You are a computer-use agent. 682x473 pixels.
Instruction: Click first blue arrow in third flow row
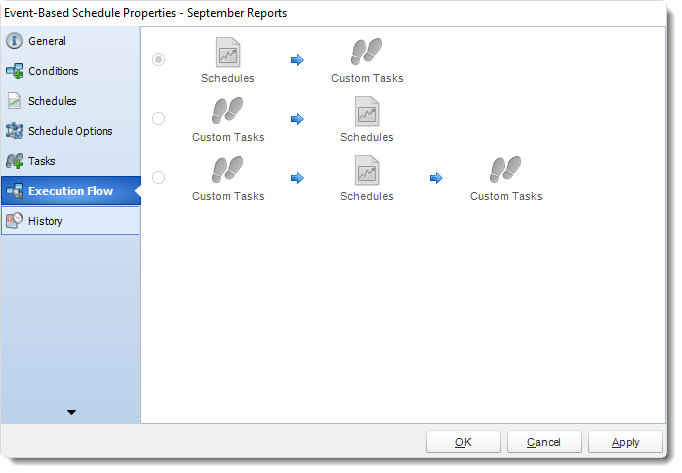[x=297, y=178]
